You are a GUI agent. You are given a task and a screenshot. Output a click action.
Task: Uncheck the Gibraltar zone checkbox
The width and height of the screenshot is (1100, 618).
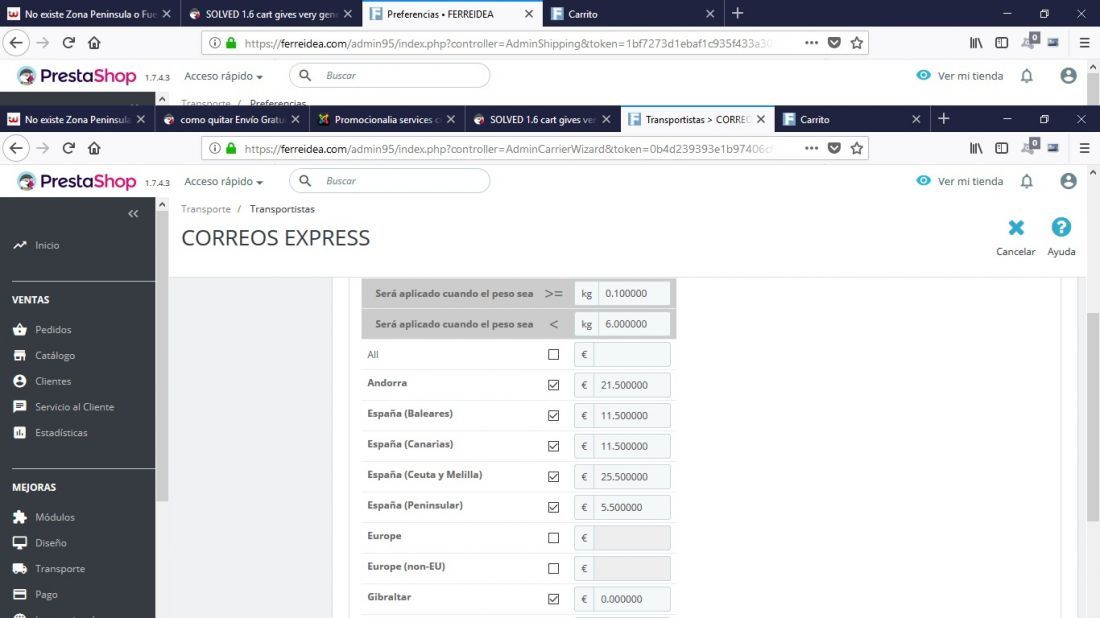[554, 599]
